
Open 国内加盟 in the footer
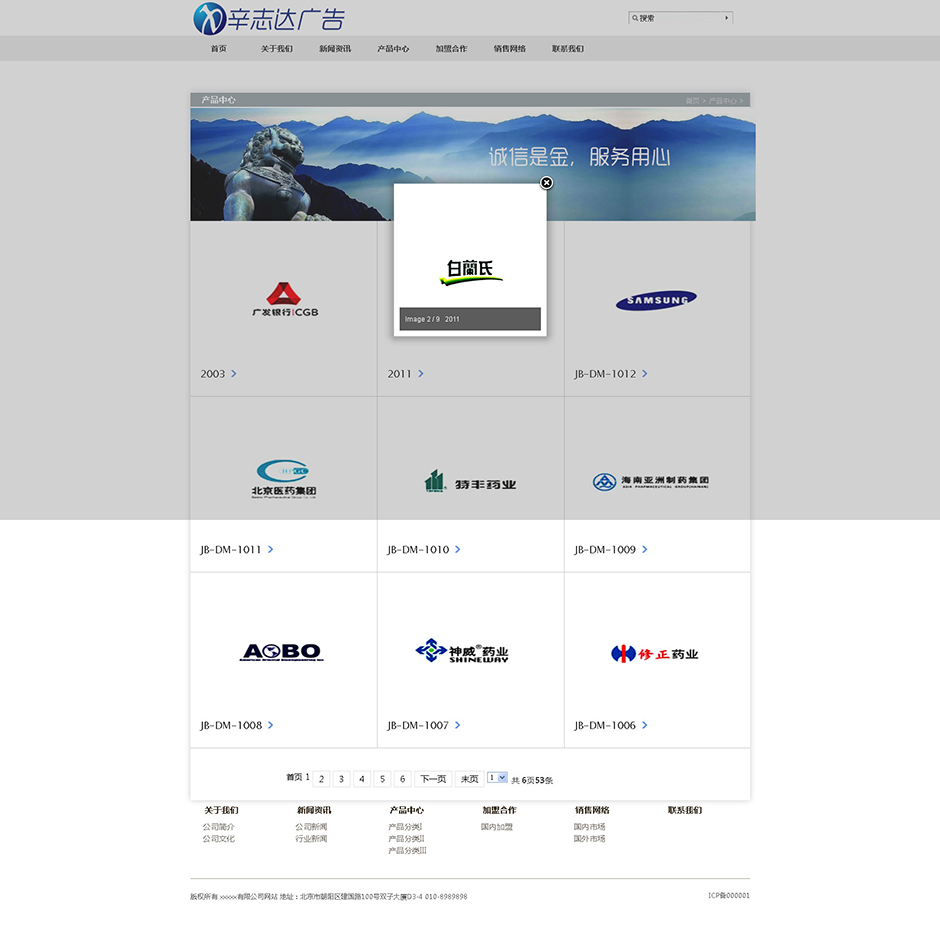[497, 827]
